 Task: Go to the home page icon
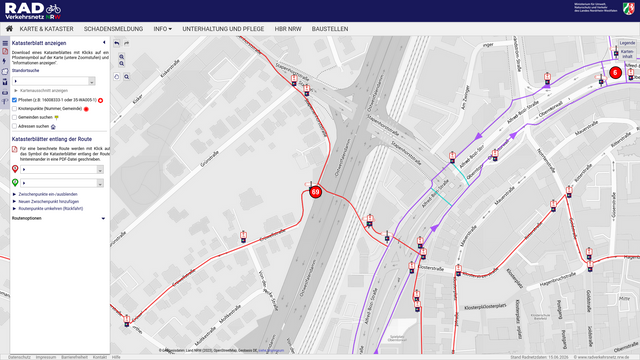point(9,29)
